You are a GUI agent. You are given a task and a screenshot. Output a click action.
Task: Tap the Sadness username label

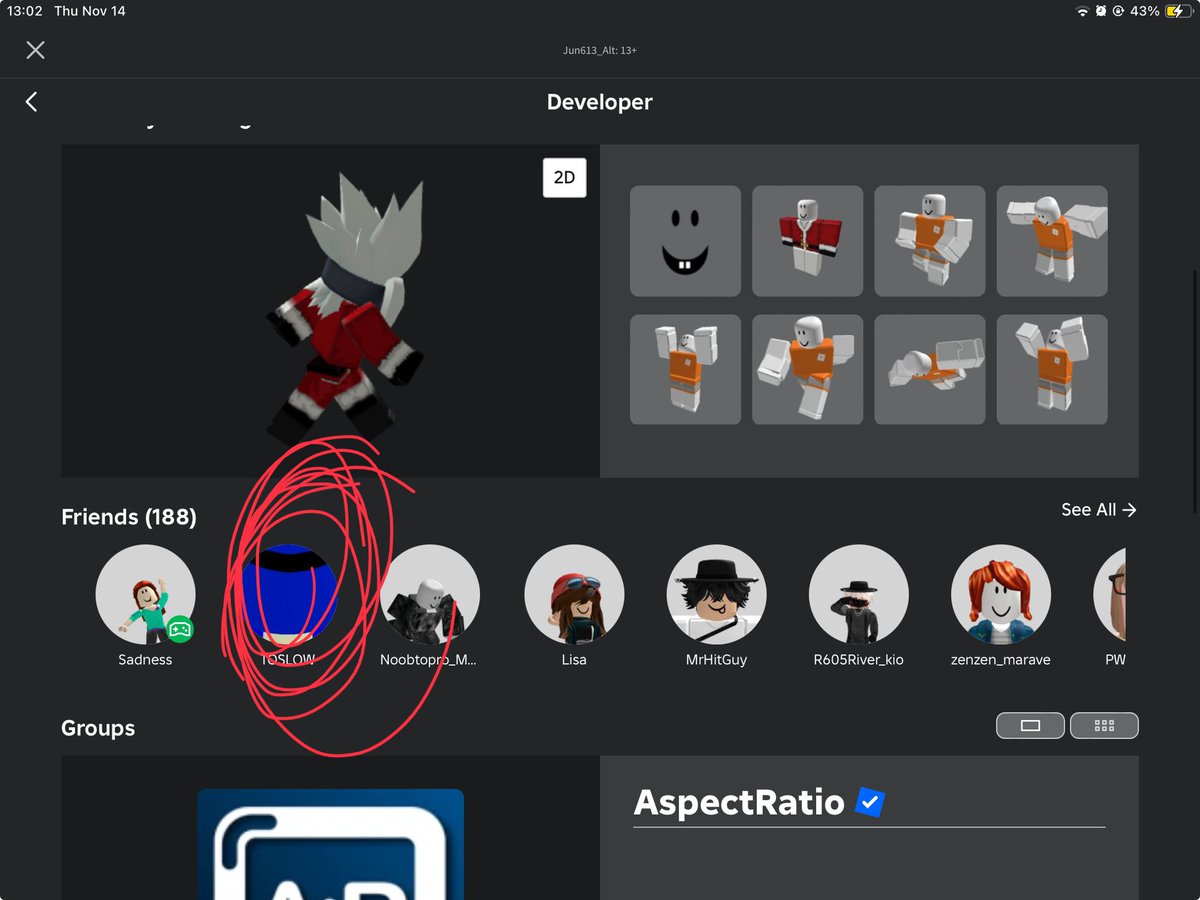145,660
